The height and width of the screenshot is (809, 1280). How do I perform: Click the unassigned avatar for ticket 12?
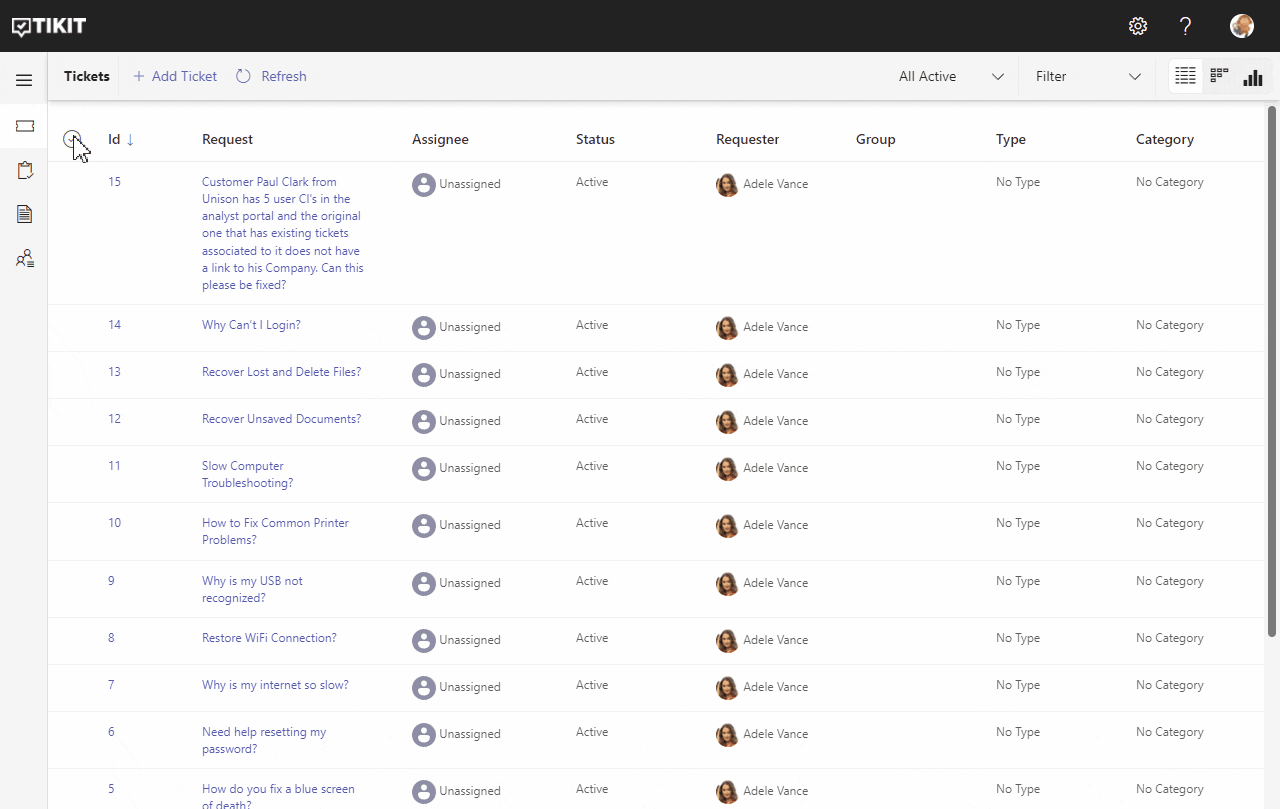(424, 421)
